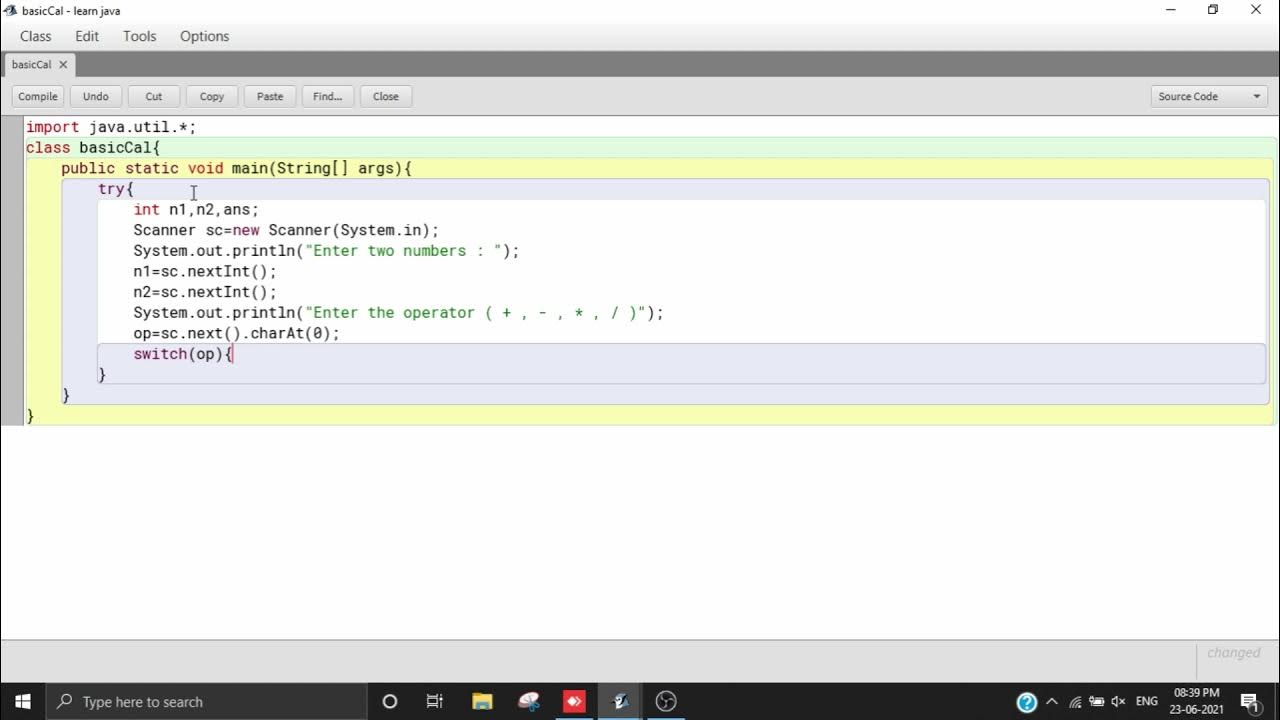1280x720 pixels.
Task: Click the class basicCal{ line
Action: (x=93, y=148)
